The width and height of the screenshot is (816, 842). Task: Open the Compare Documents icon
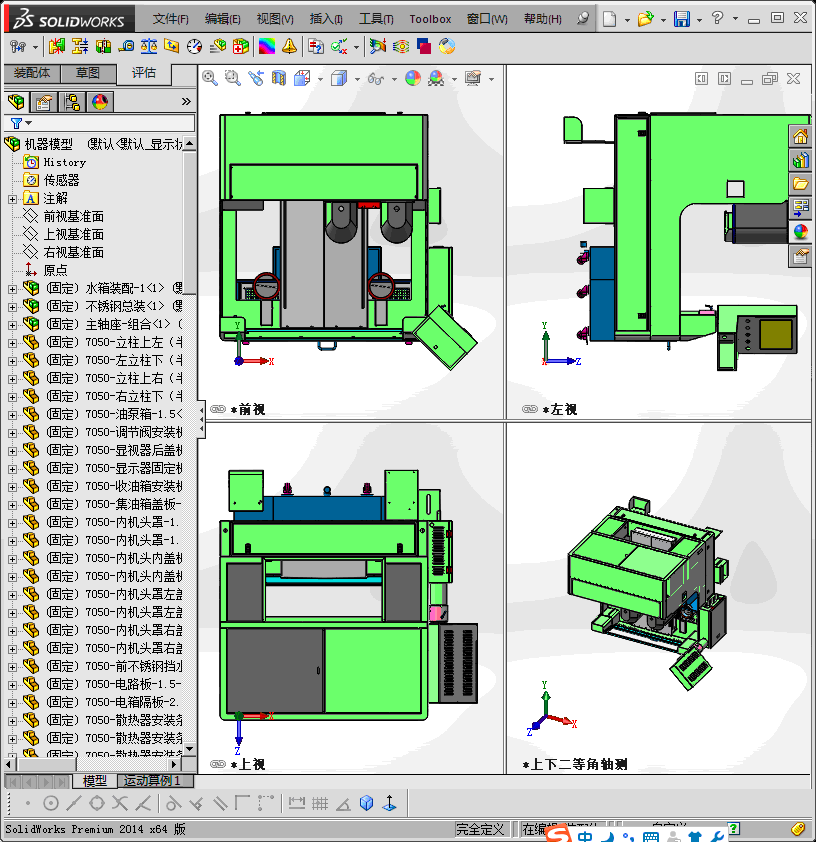pyautogui.click(x=316, y=46)
